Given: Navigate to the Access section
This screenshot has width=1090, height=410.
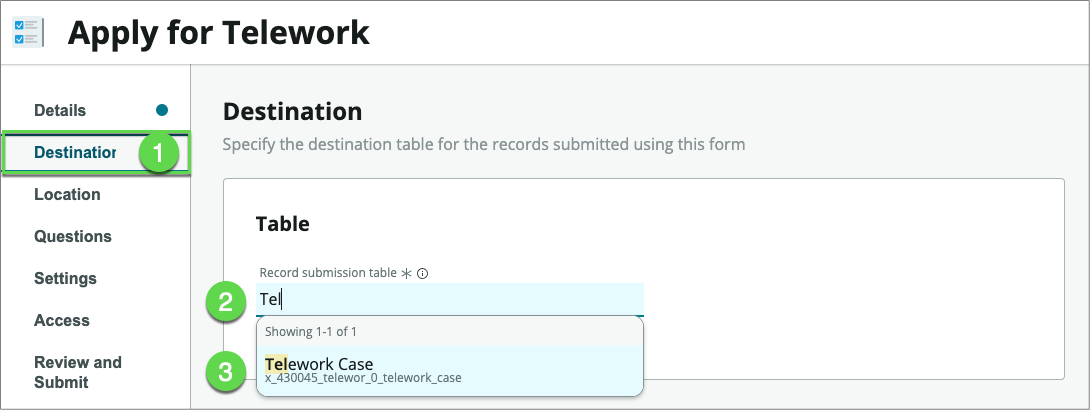Looking at the screenshot, I should [62, 320].
